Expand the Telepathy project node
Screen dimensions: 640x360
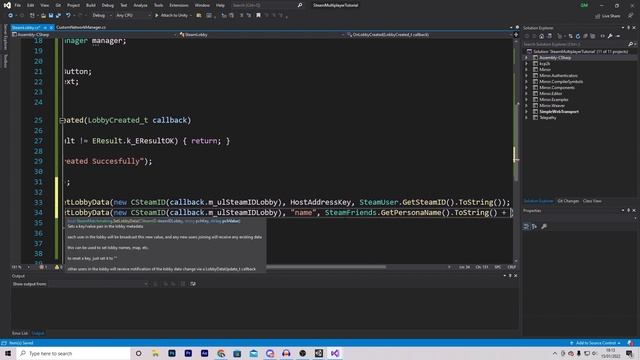point(527,118)
